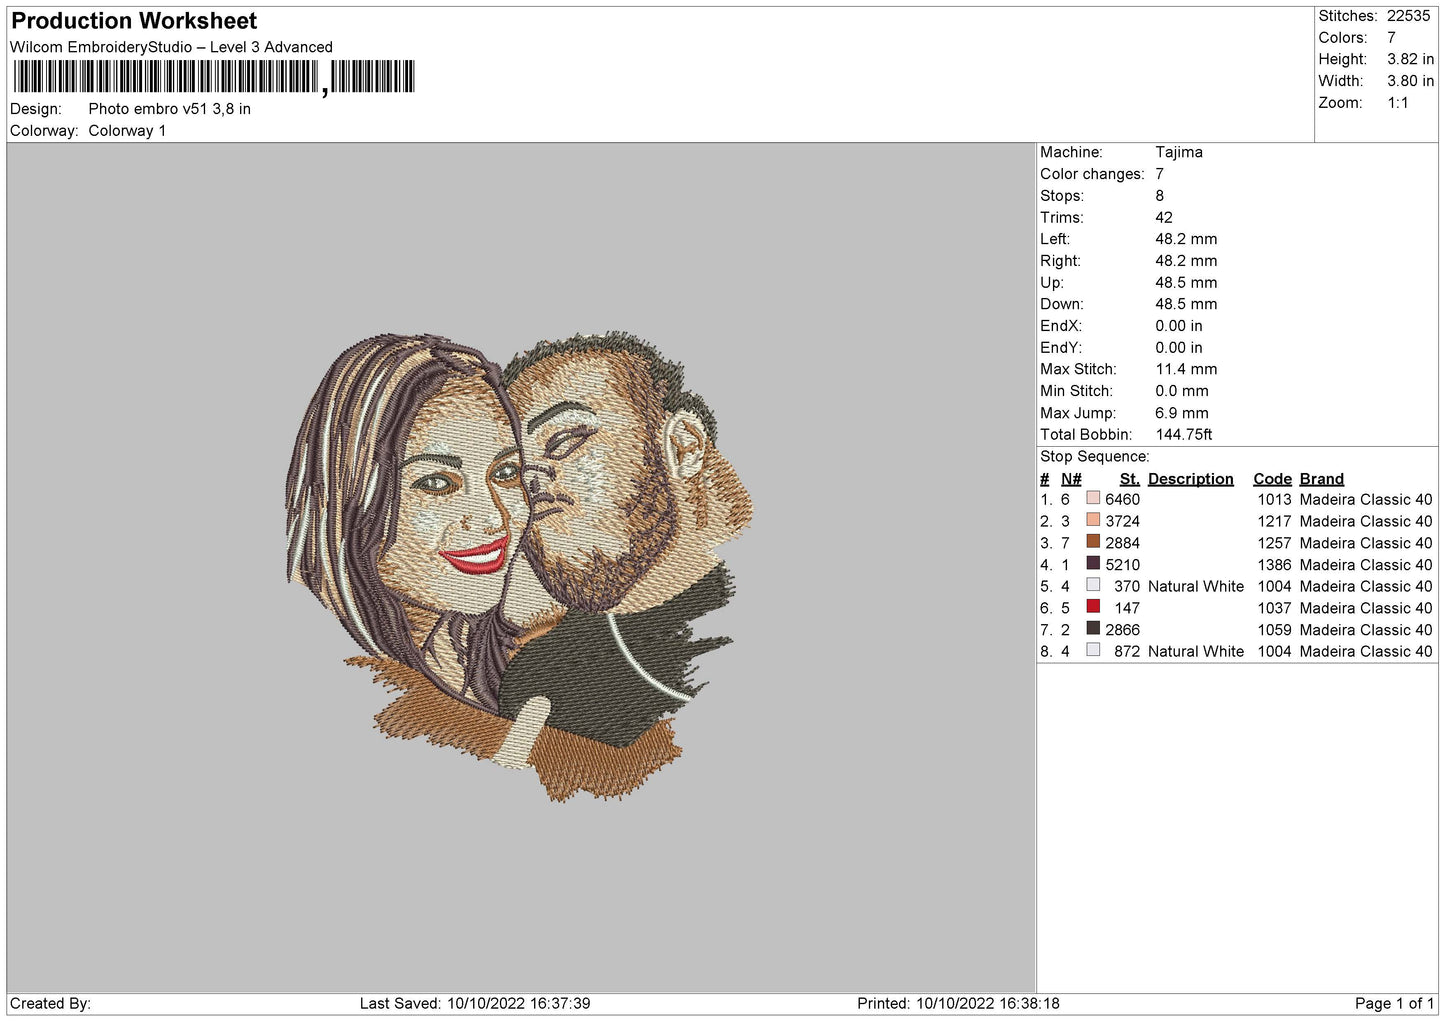
Task: Click the 'St.' column header
Action: tap(1130, 479)
